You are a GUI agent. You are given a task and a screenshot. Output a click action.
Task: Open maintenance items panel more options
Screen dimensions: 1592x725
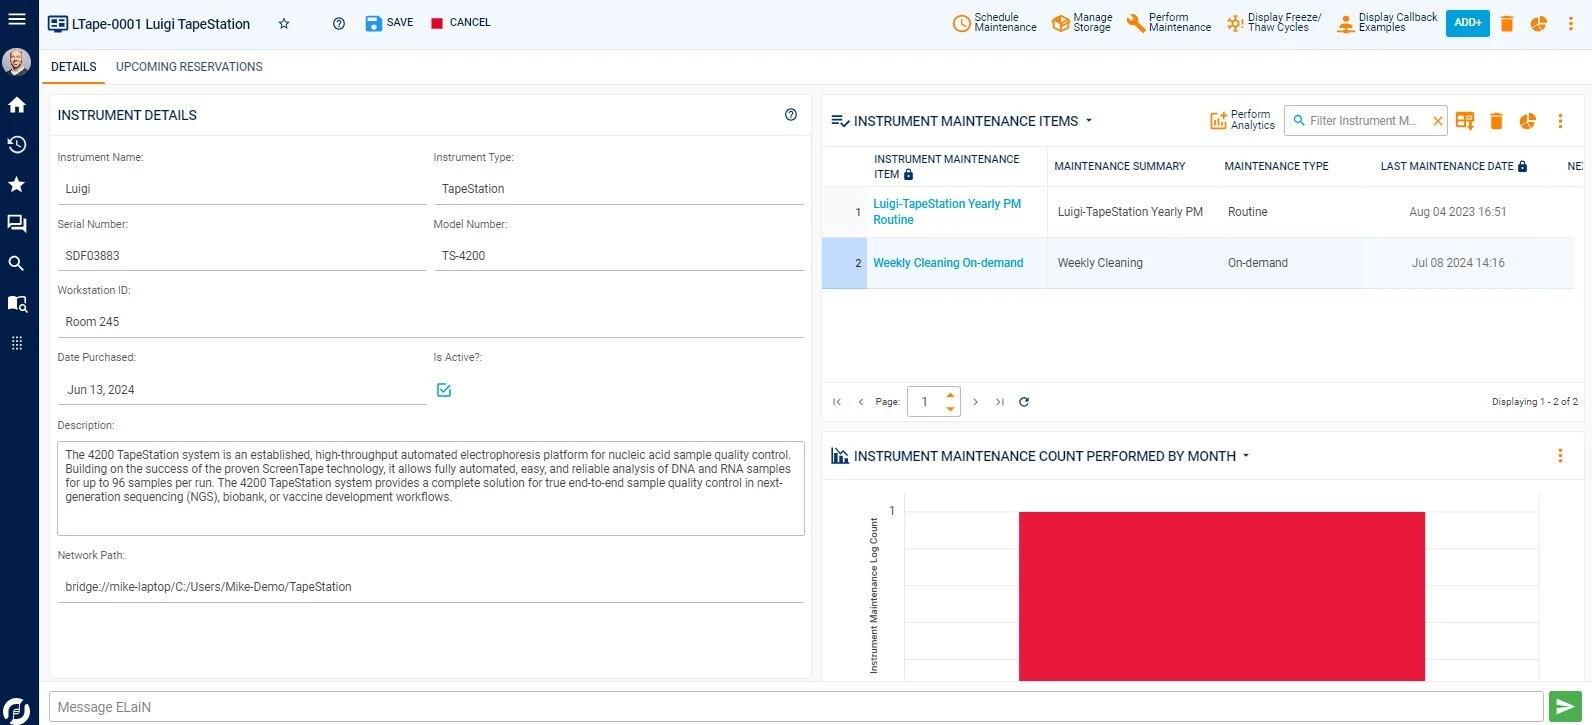click(x=1560, y=121)
